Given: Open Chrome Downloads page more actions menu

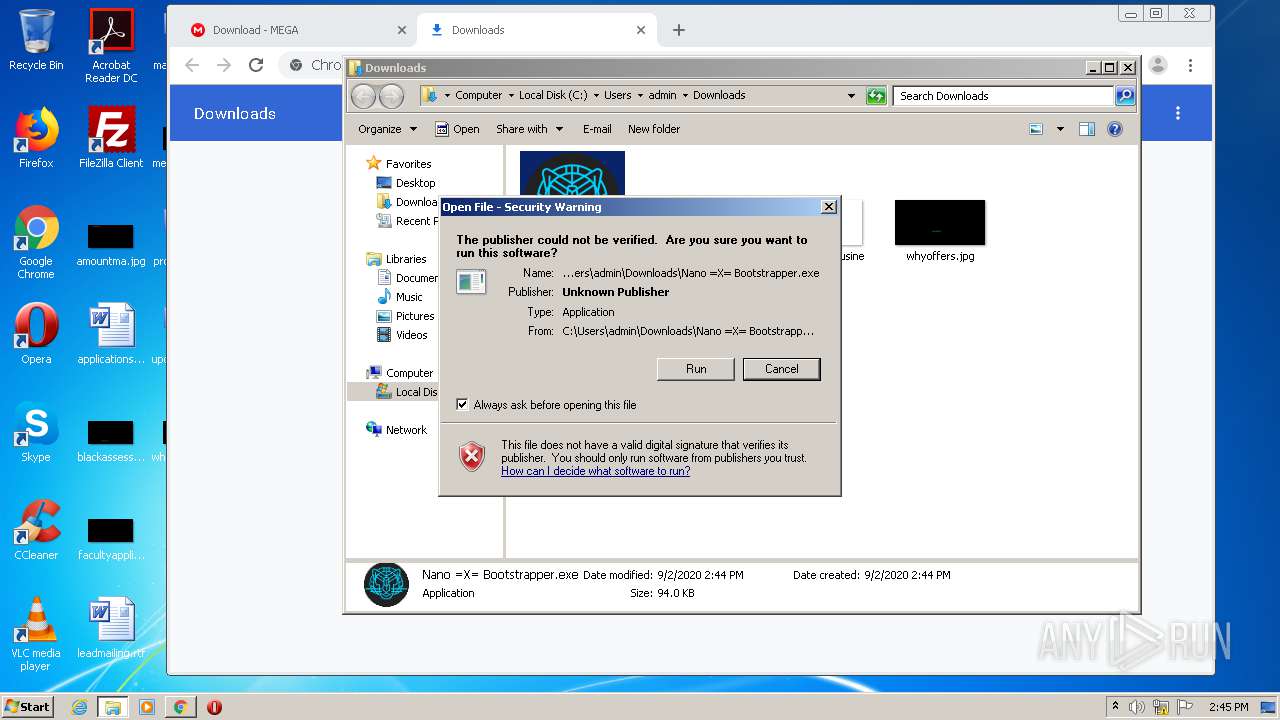Looking at the screenshot, I should pyautogui.click(x=1177, y=113).
